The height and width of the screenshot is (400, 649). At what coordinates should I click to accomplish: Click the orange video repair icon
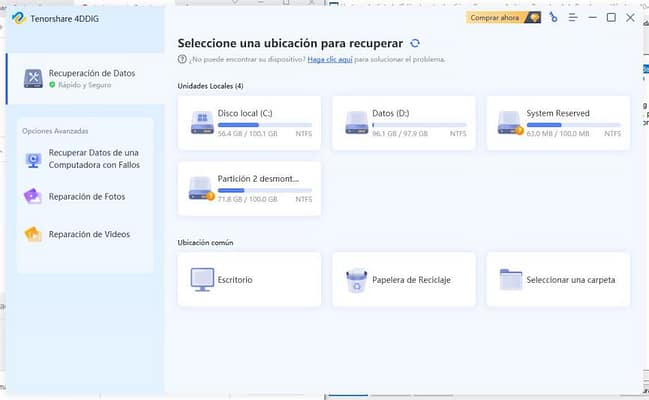33,234
